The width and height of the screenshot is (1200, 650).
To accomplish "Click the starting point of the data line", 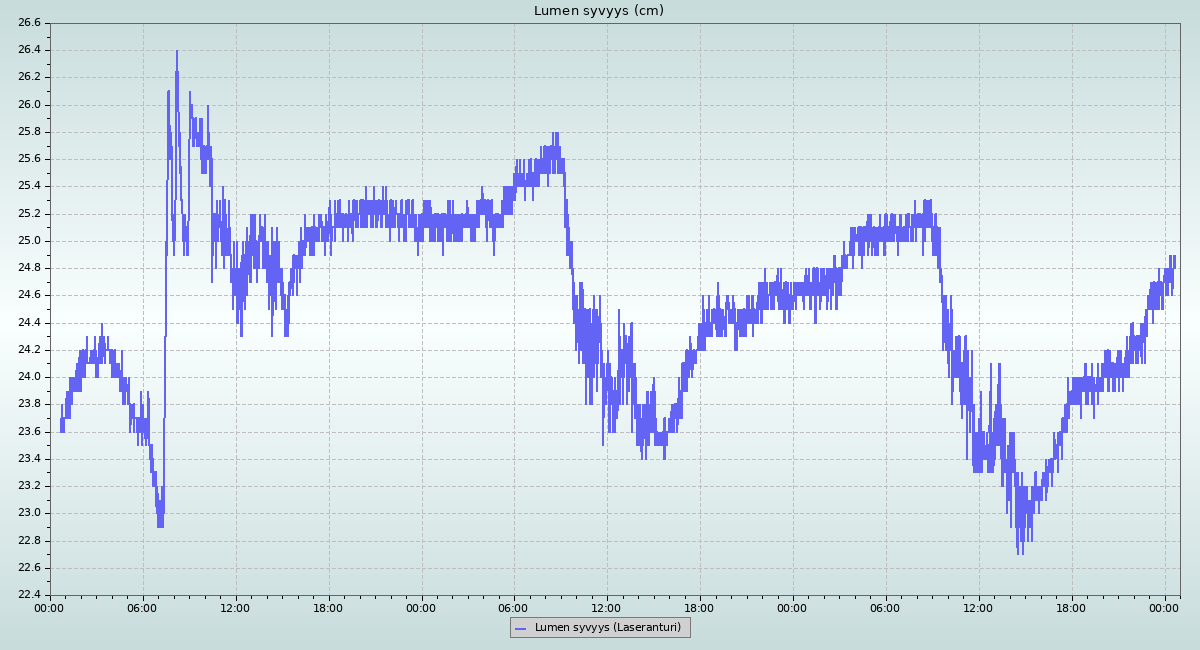I will [61, 425].
